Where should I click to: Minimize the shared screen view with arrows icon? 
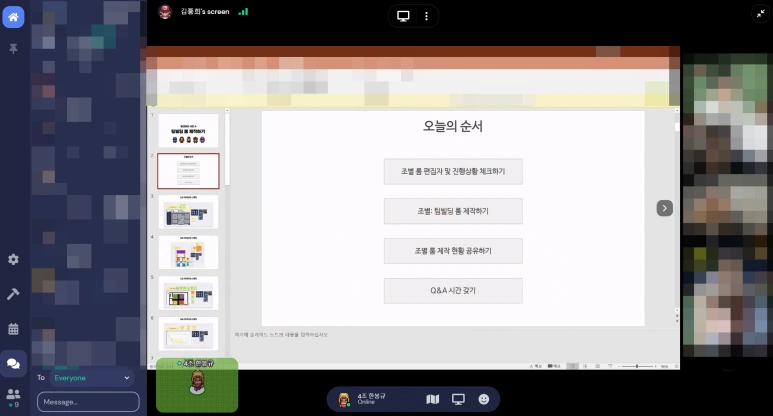761,14
